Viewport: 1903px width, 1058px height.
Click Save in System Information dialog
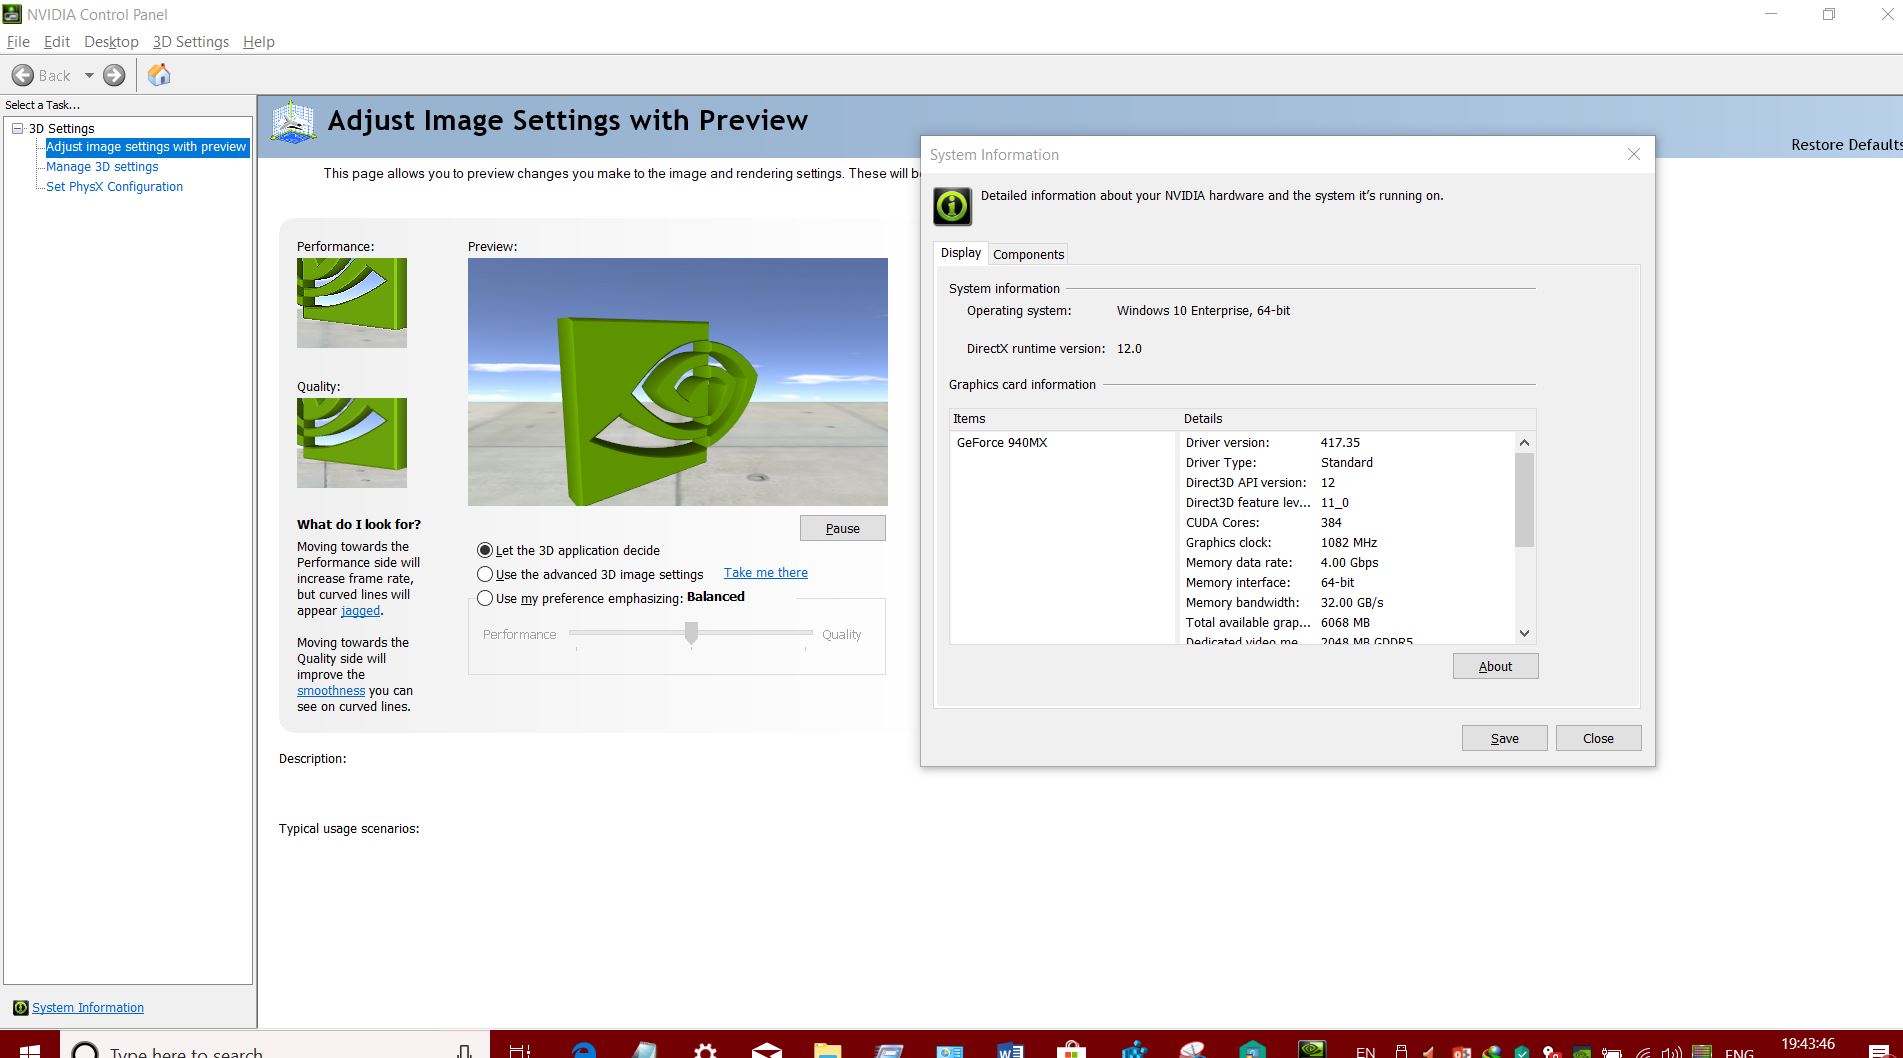(x=1505, y=738)
